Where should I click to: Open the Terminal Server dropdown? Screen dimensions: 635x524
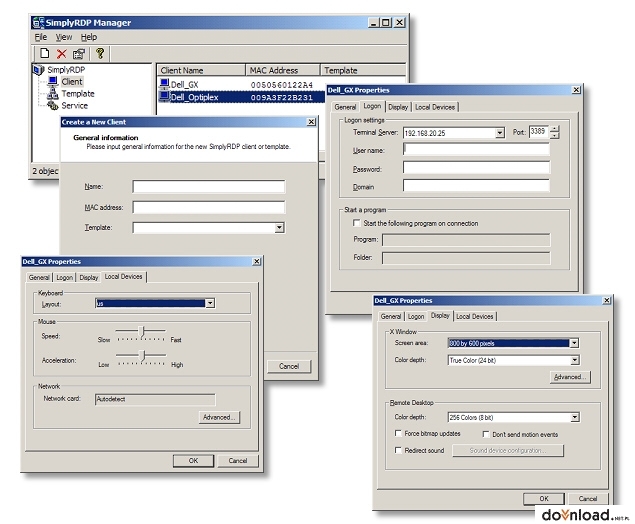pyautogui.click(x=500, y=133)
